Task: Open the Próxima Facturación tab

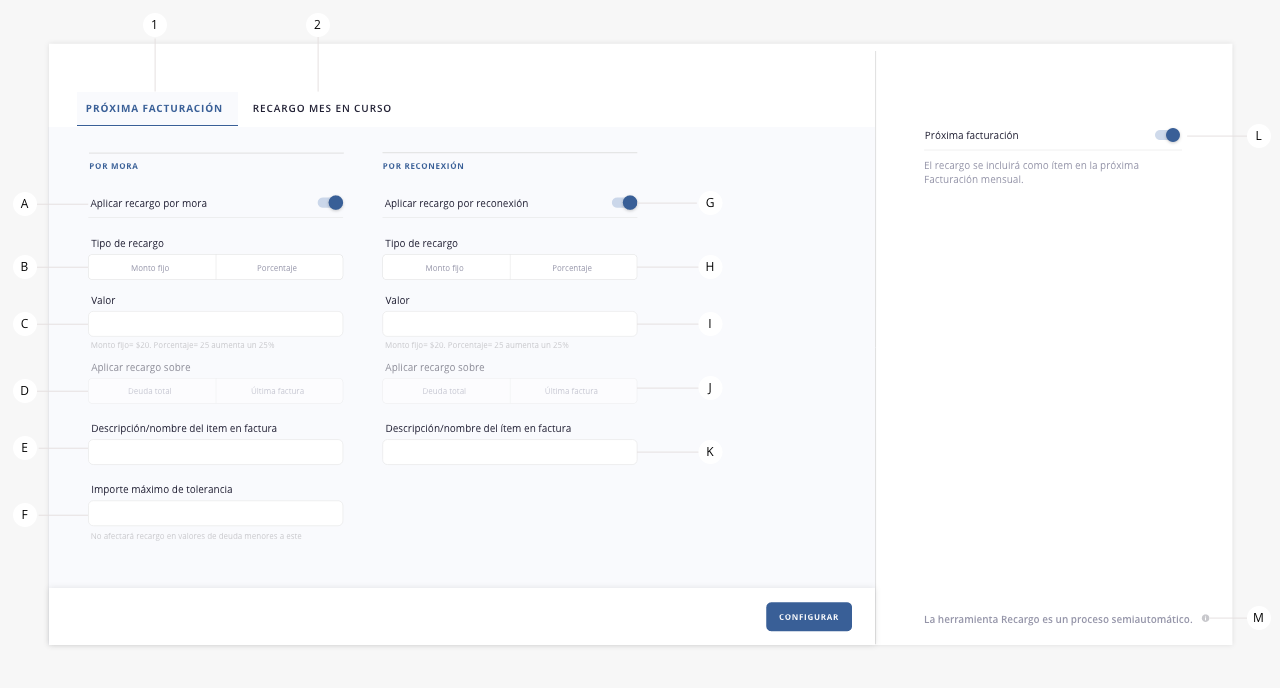Action: [154, 108]
